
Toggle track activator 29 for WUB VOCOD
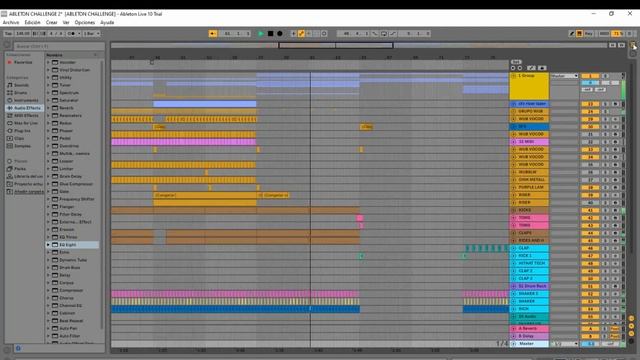(590, 119)
